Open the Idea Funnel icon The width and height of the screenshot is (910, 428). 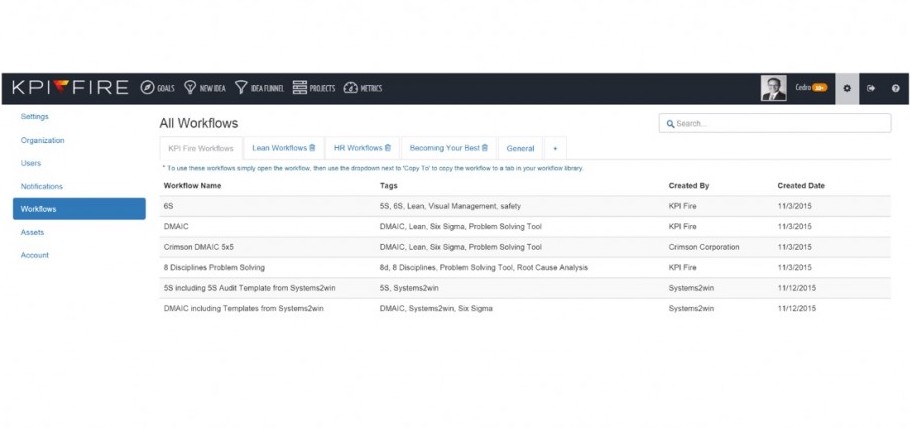click(241, 88)
